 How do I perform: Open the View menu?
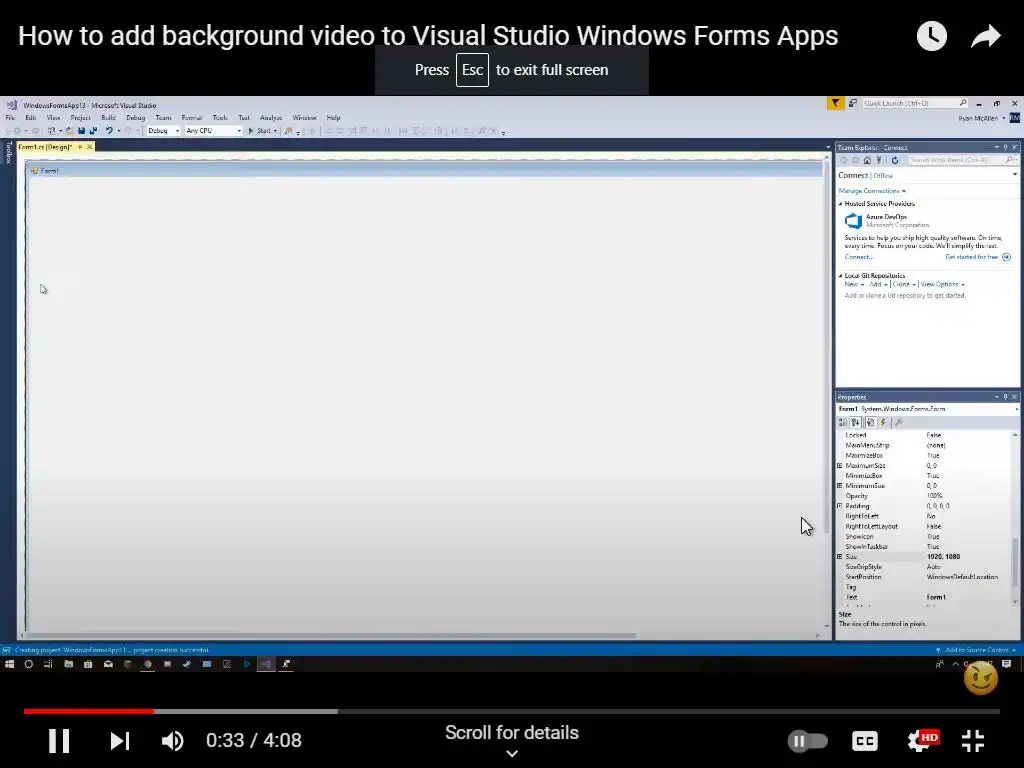tap(53, 118)
